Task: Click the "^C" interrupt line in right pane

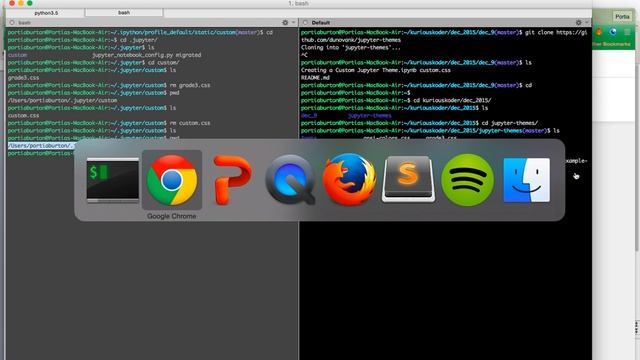Action: point(304,55)
